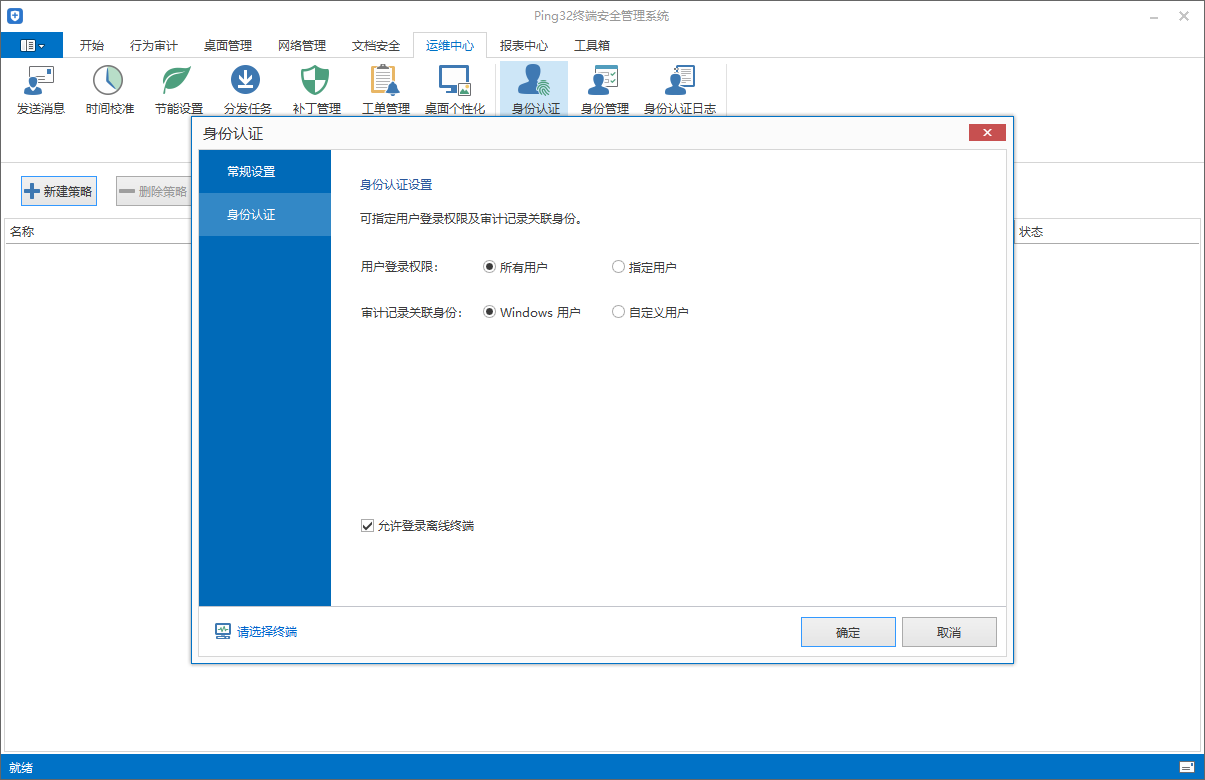
Task: Open the blue application menu dropdown
Action: coord(32,45)
